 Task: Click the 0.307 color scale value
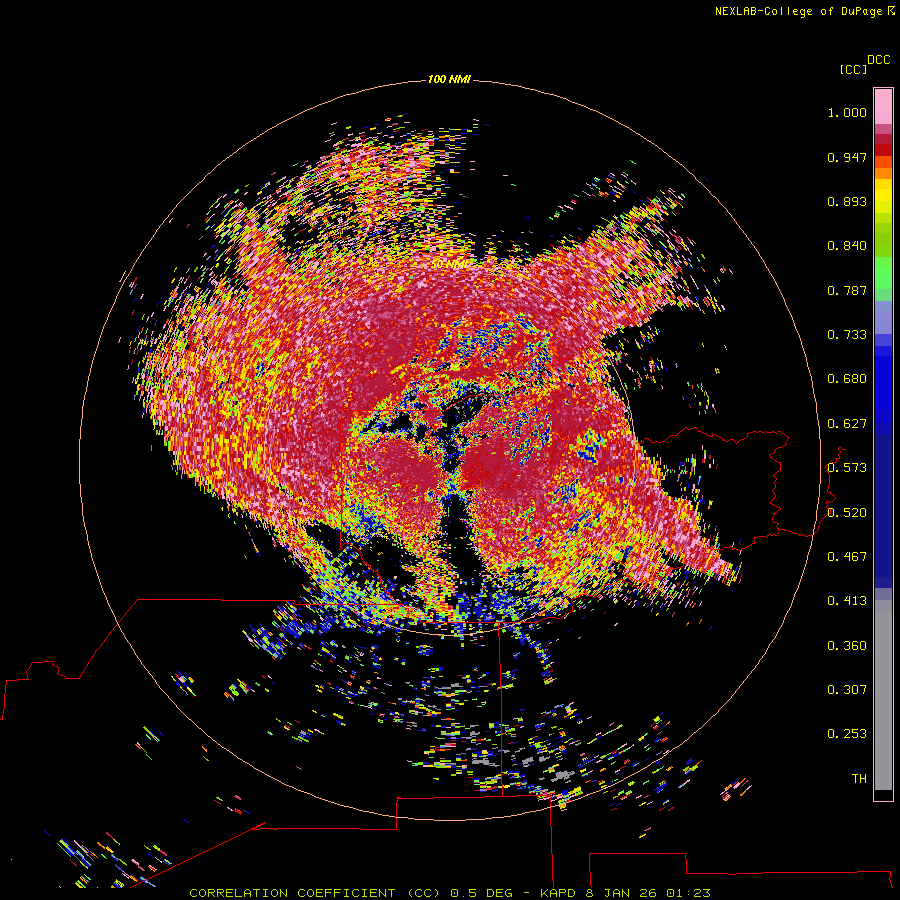847,690
